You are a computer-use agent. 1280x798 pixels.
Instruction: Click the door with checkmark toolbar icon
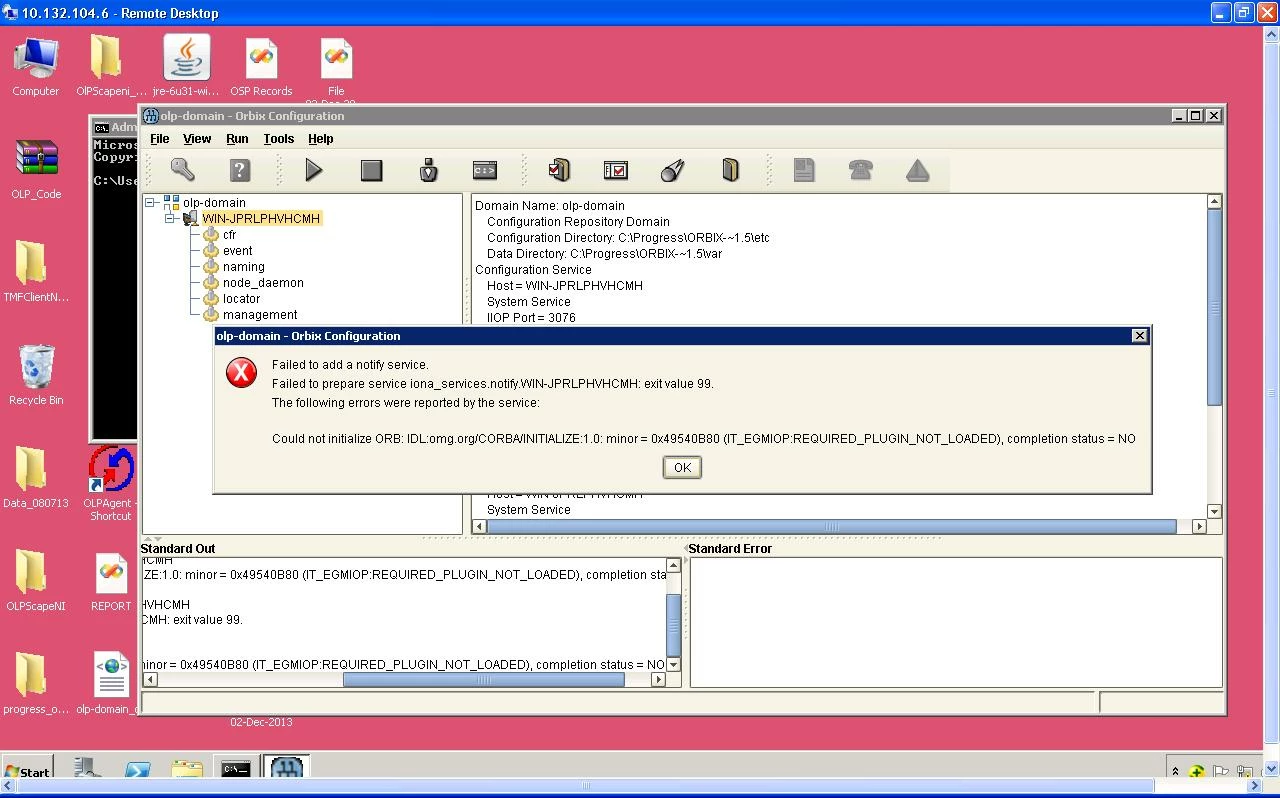(559, 170)
